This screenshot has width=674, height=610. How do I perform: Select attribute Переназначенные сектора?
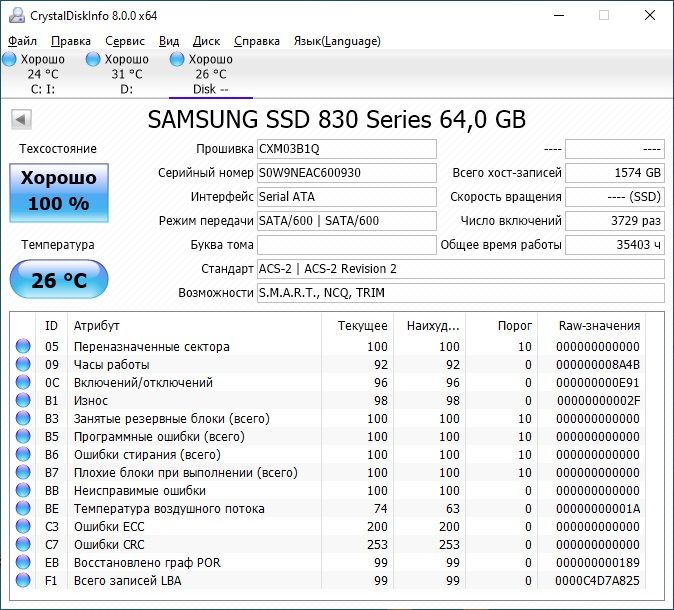[x=152, y=346]
